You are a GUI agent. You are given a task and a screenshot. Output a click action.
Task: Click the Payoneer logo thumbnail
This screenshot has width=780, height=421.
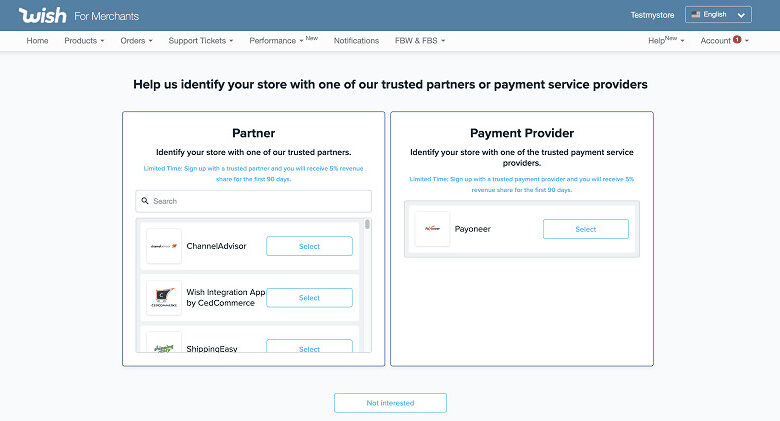(432, 229)
